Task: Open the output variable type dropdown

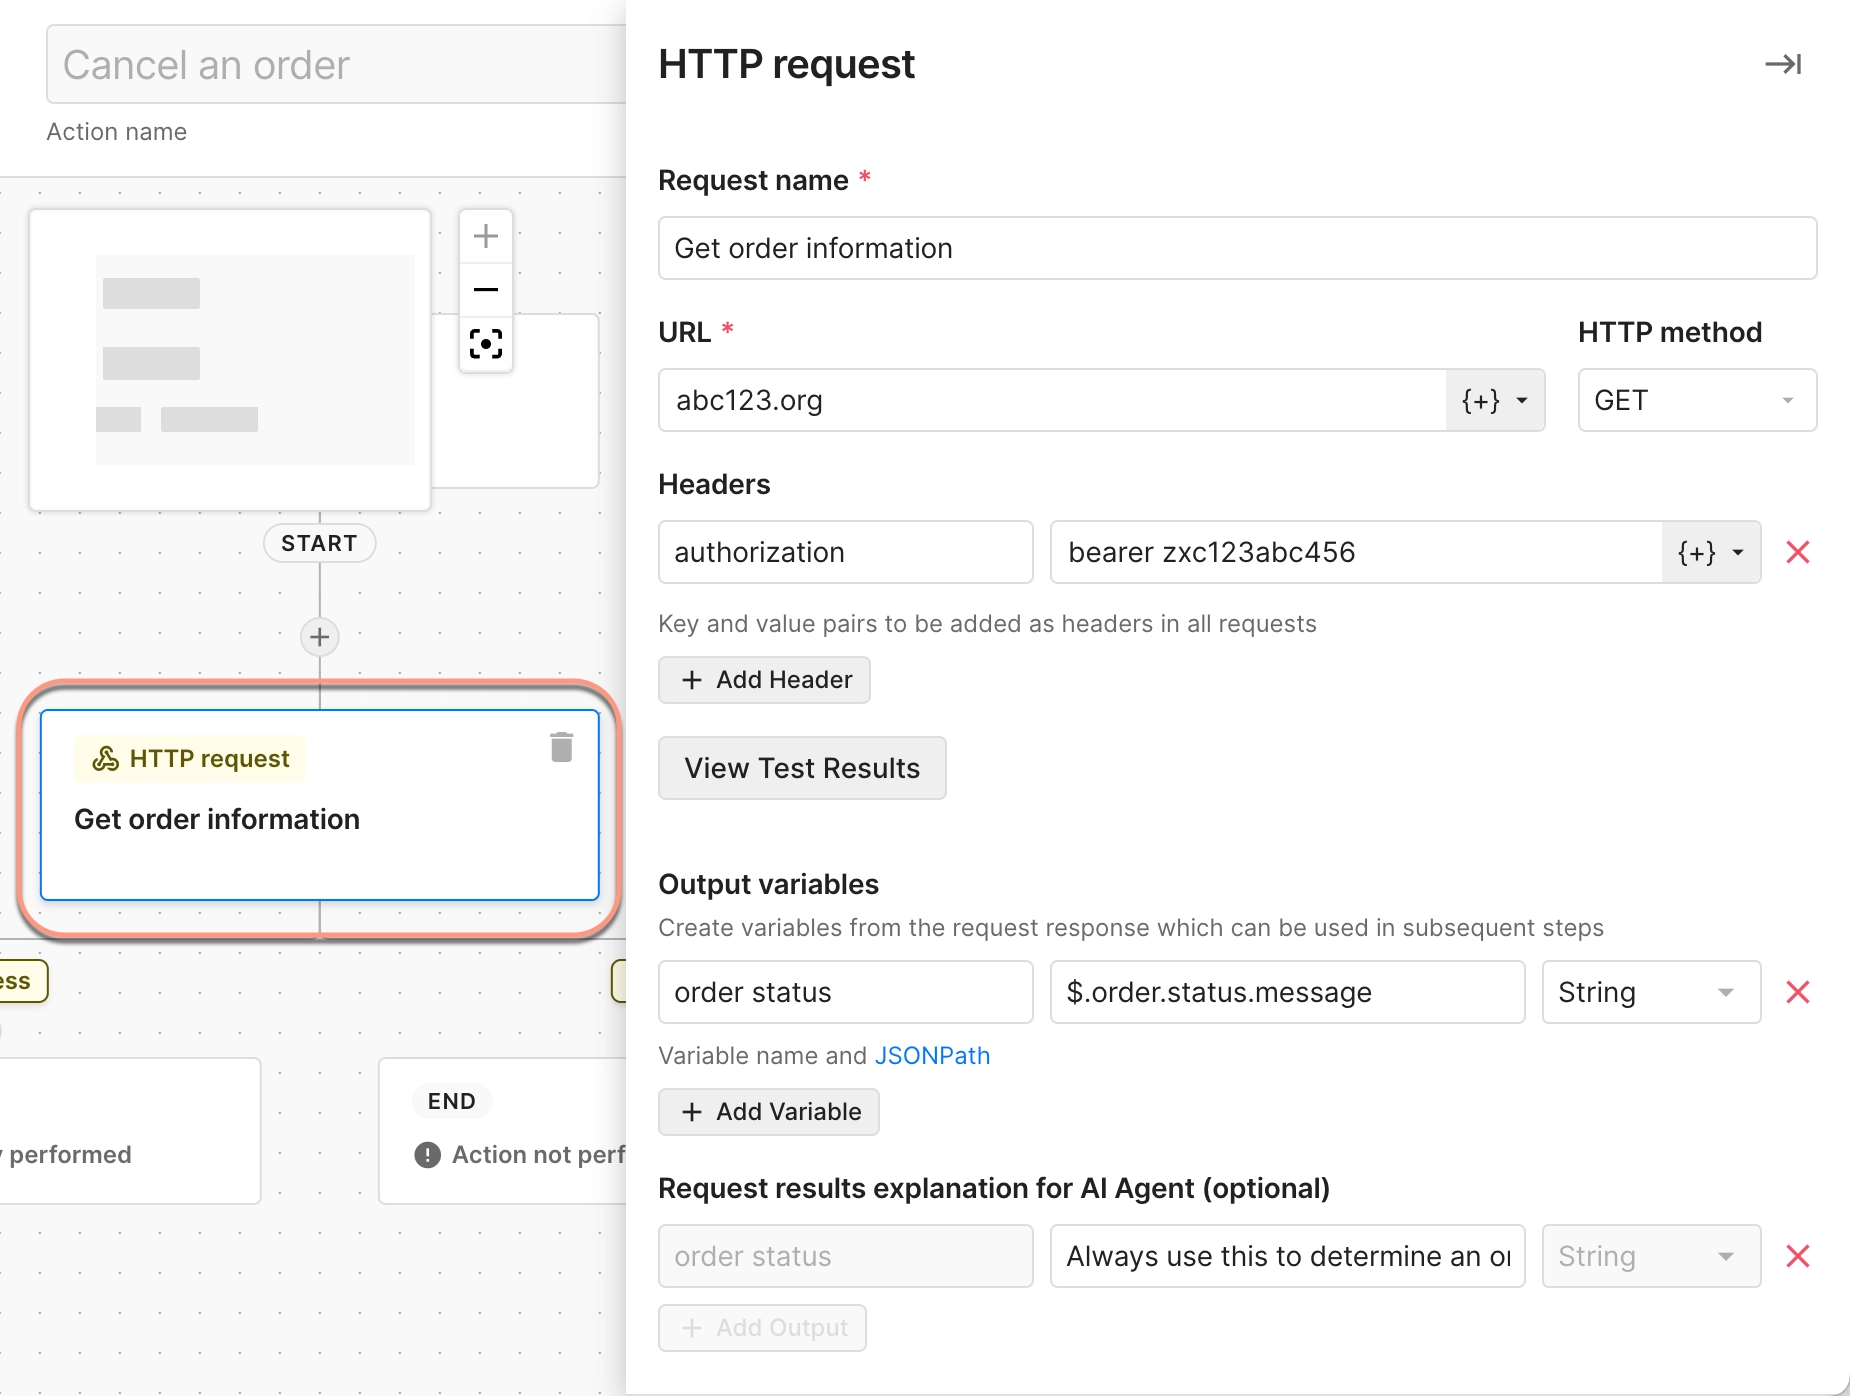Action: [1650, 991]
